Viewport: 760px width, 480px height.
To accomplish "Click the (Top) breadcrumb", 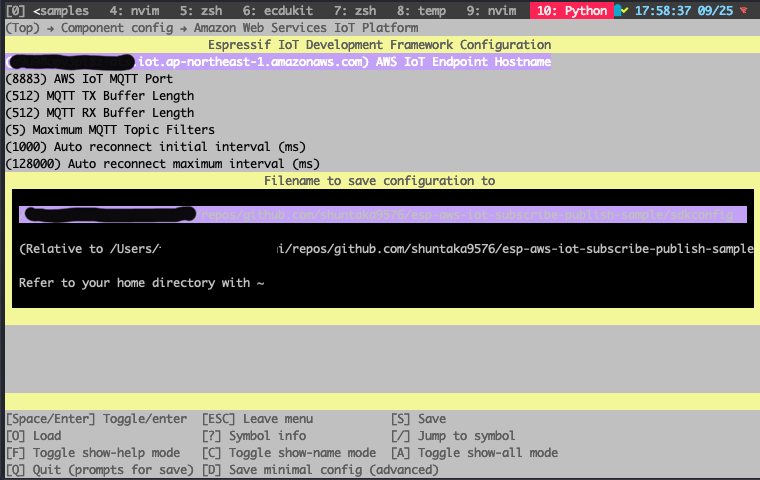I will pyautogui.click(x=23, y=28).
